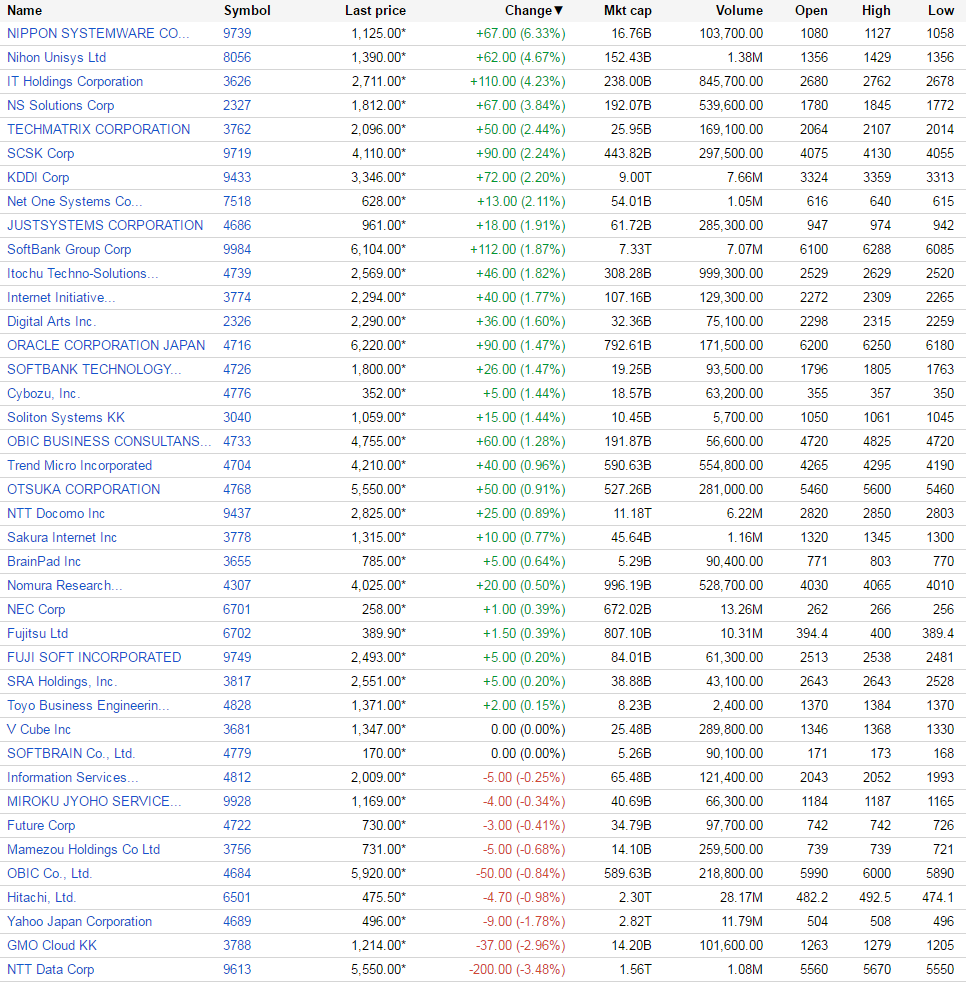Open SoftBank Group Corp link

point(69,250)
